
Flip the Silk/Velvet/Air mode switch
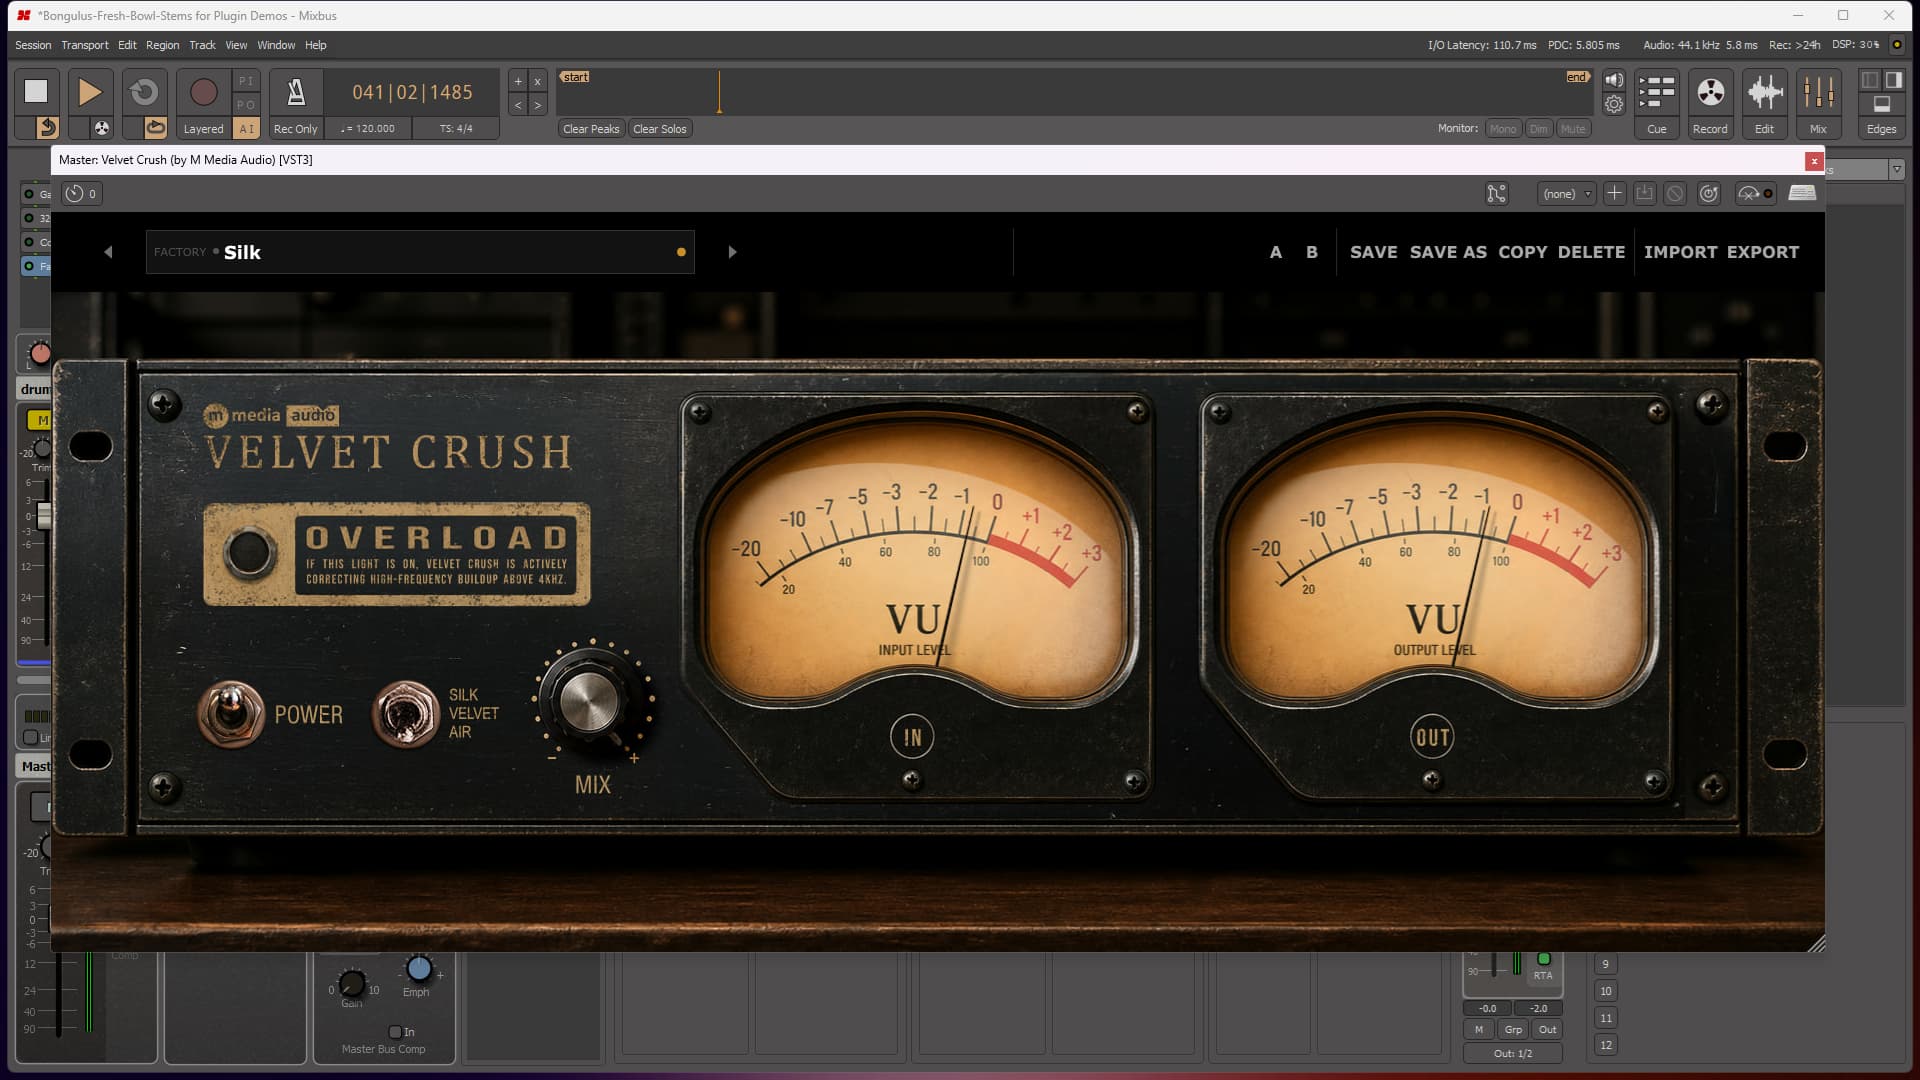[x=406, y=714]
